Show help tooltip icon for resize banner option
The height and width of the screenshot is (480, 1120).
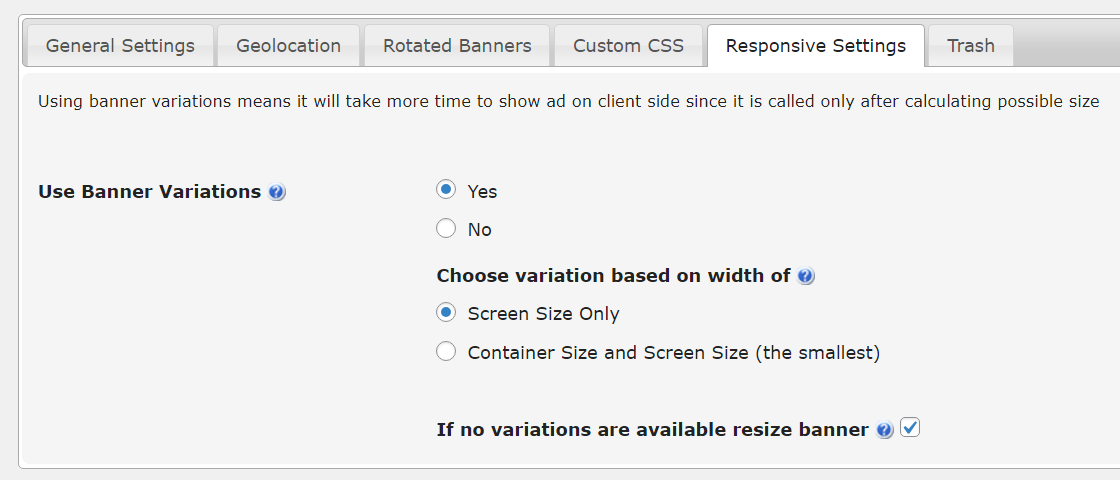click(x=884, y=430)
